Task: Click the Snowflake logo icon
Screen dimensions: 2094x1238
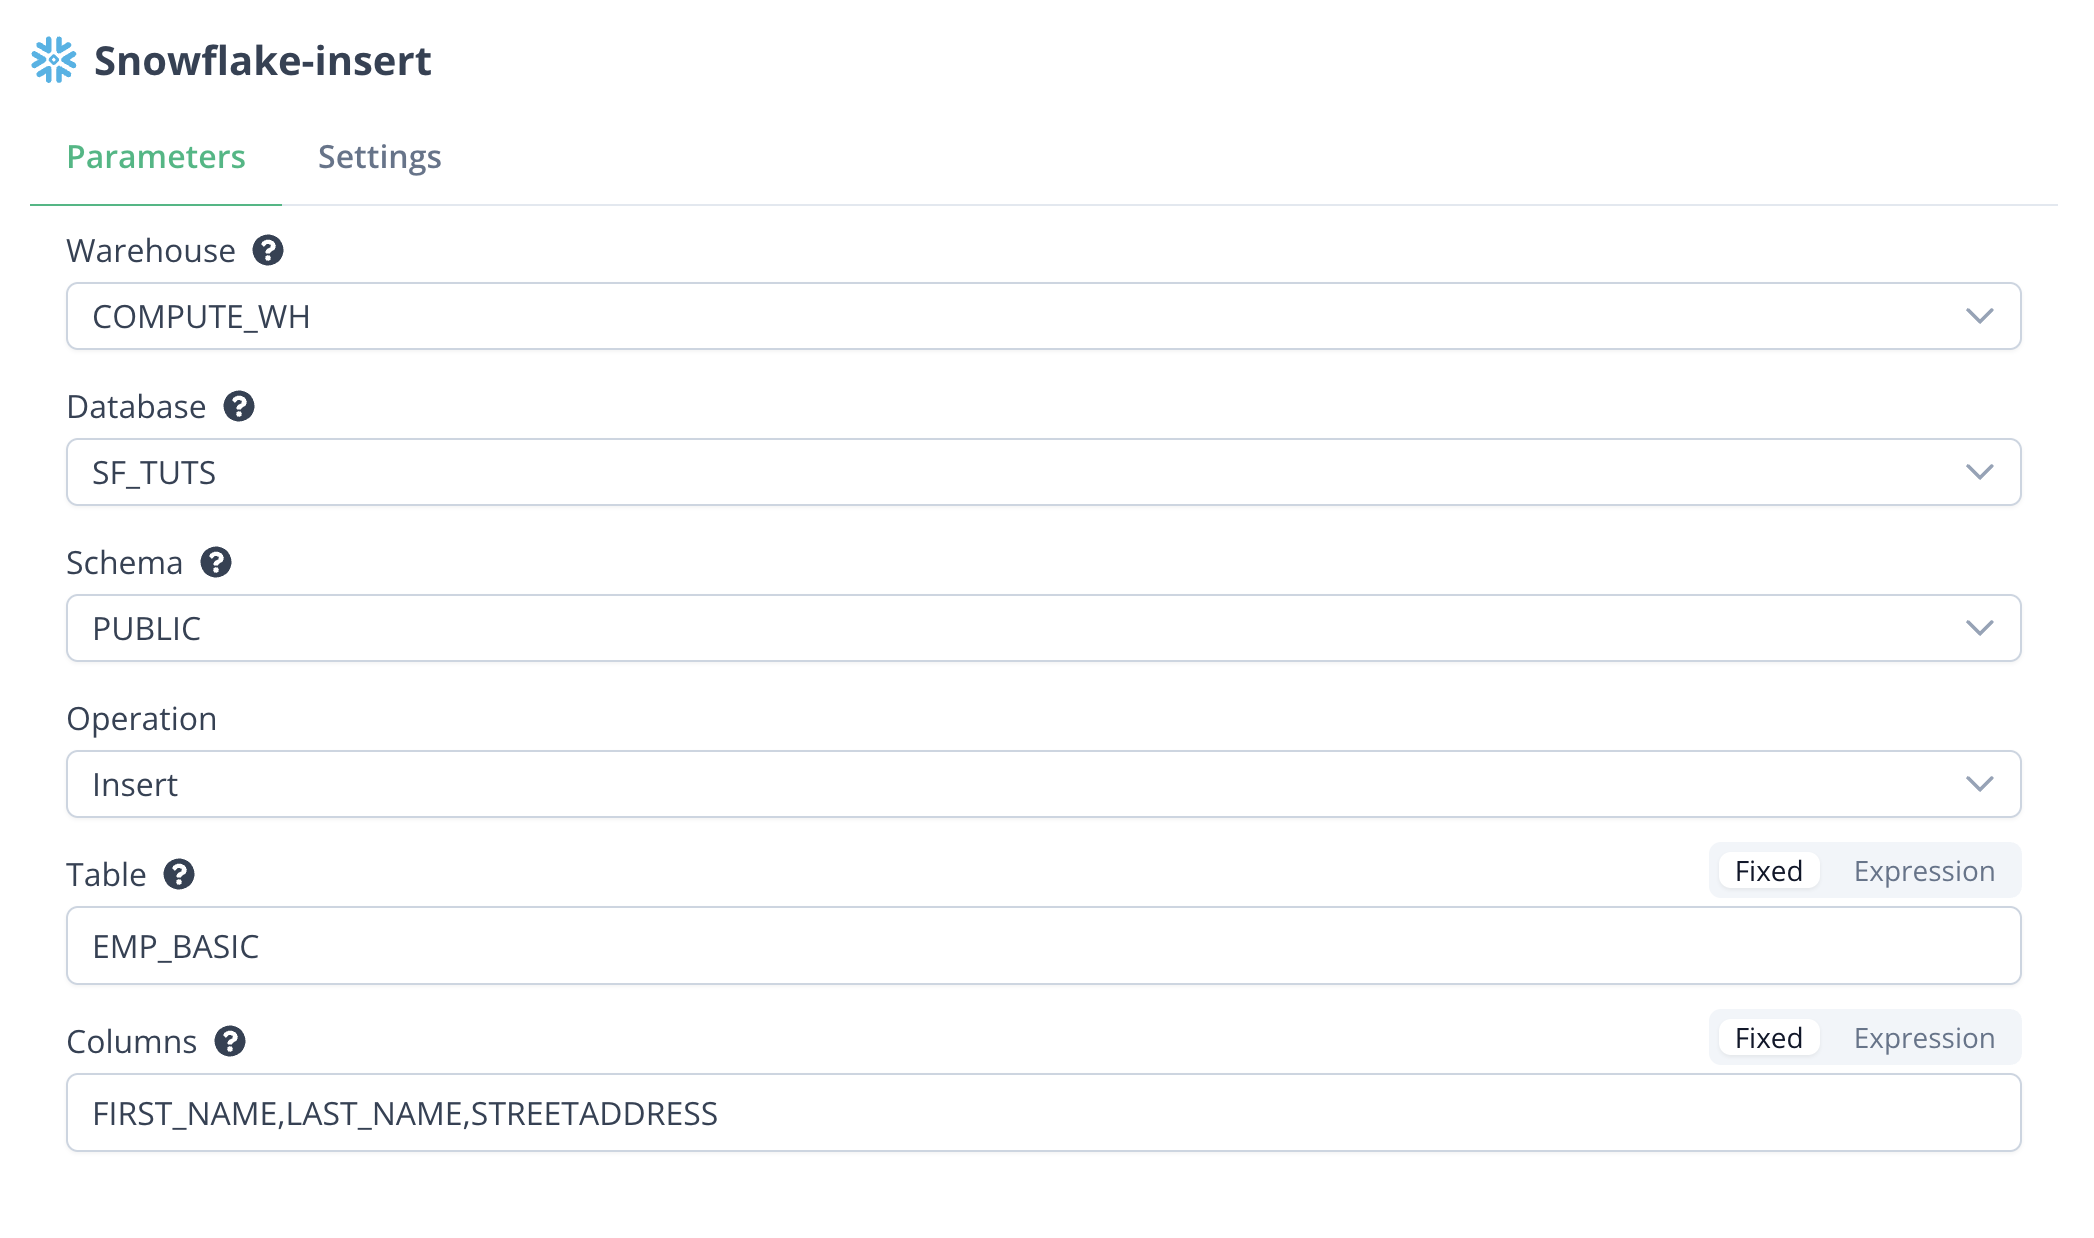Action: pos(54,60)
